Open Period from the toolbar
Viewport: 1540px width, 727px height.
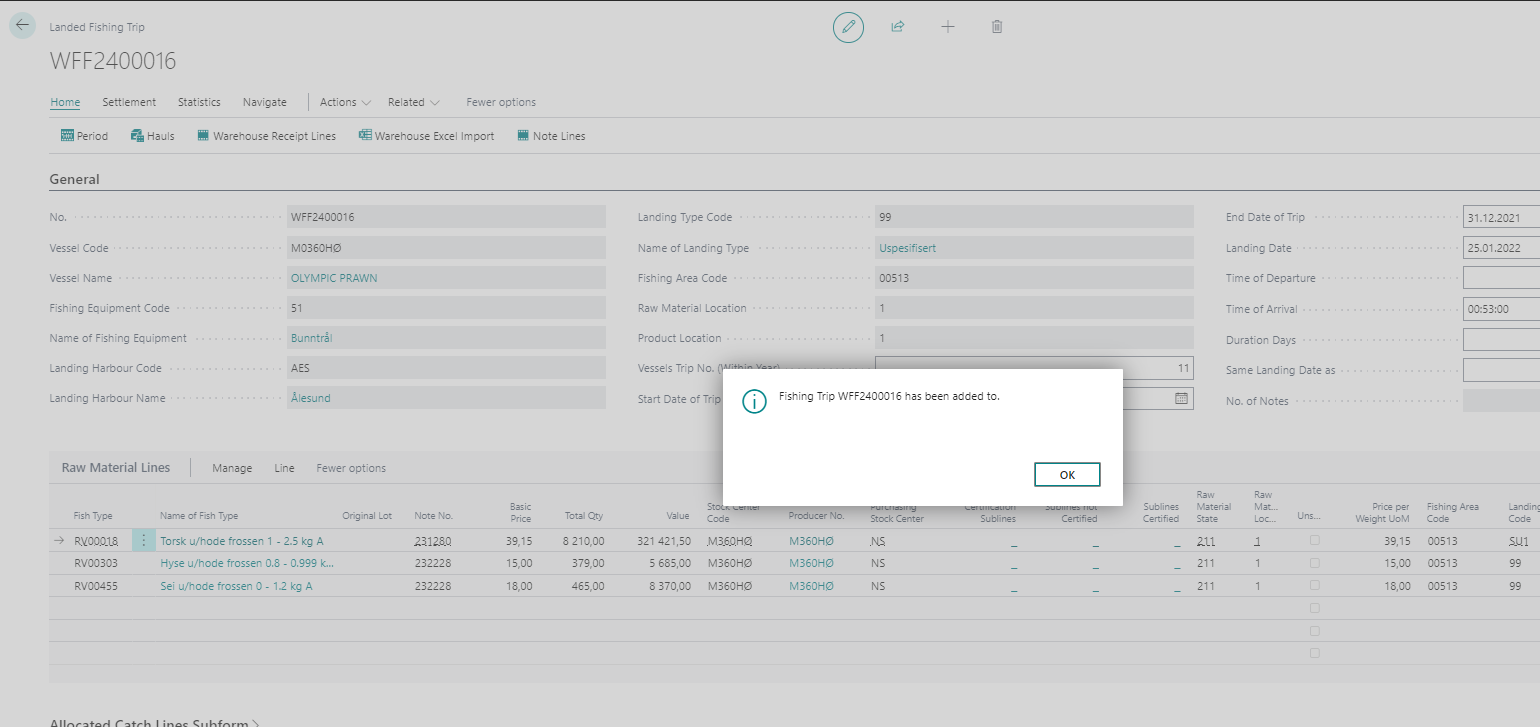coord(84,136)
